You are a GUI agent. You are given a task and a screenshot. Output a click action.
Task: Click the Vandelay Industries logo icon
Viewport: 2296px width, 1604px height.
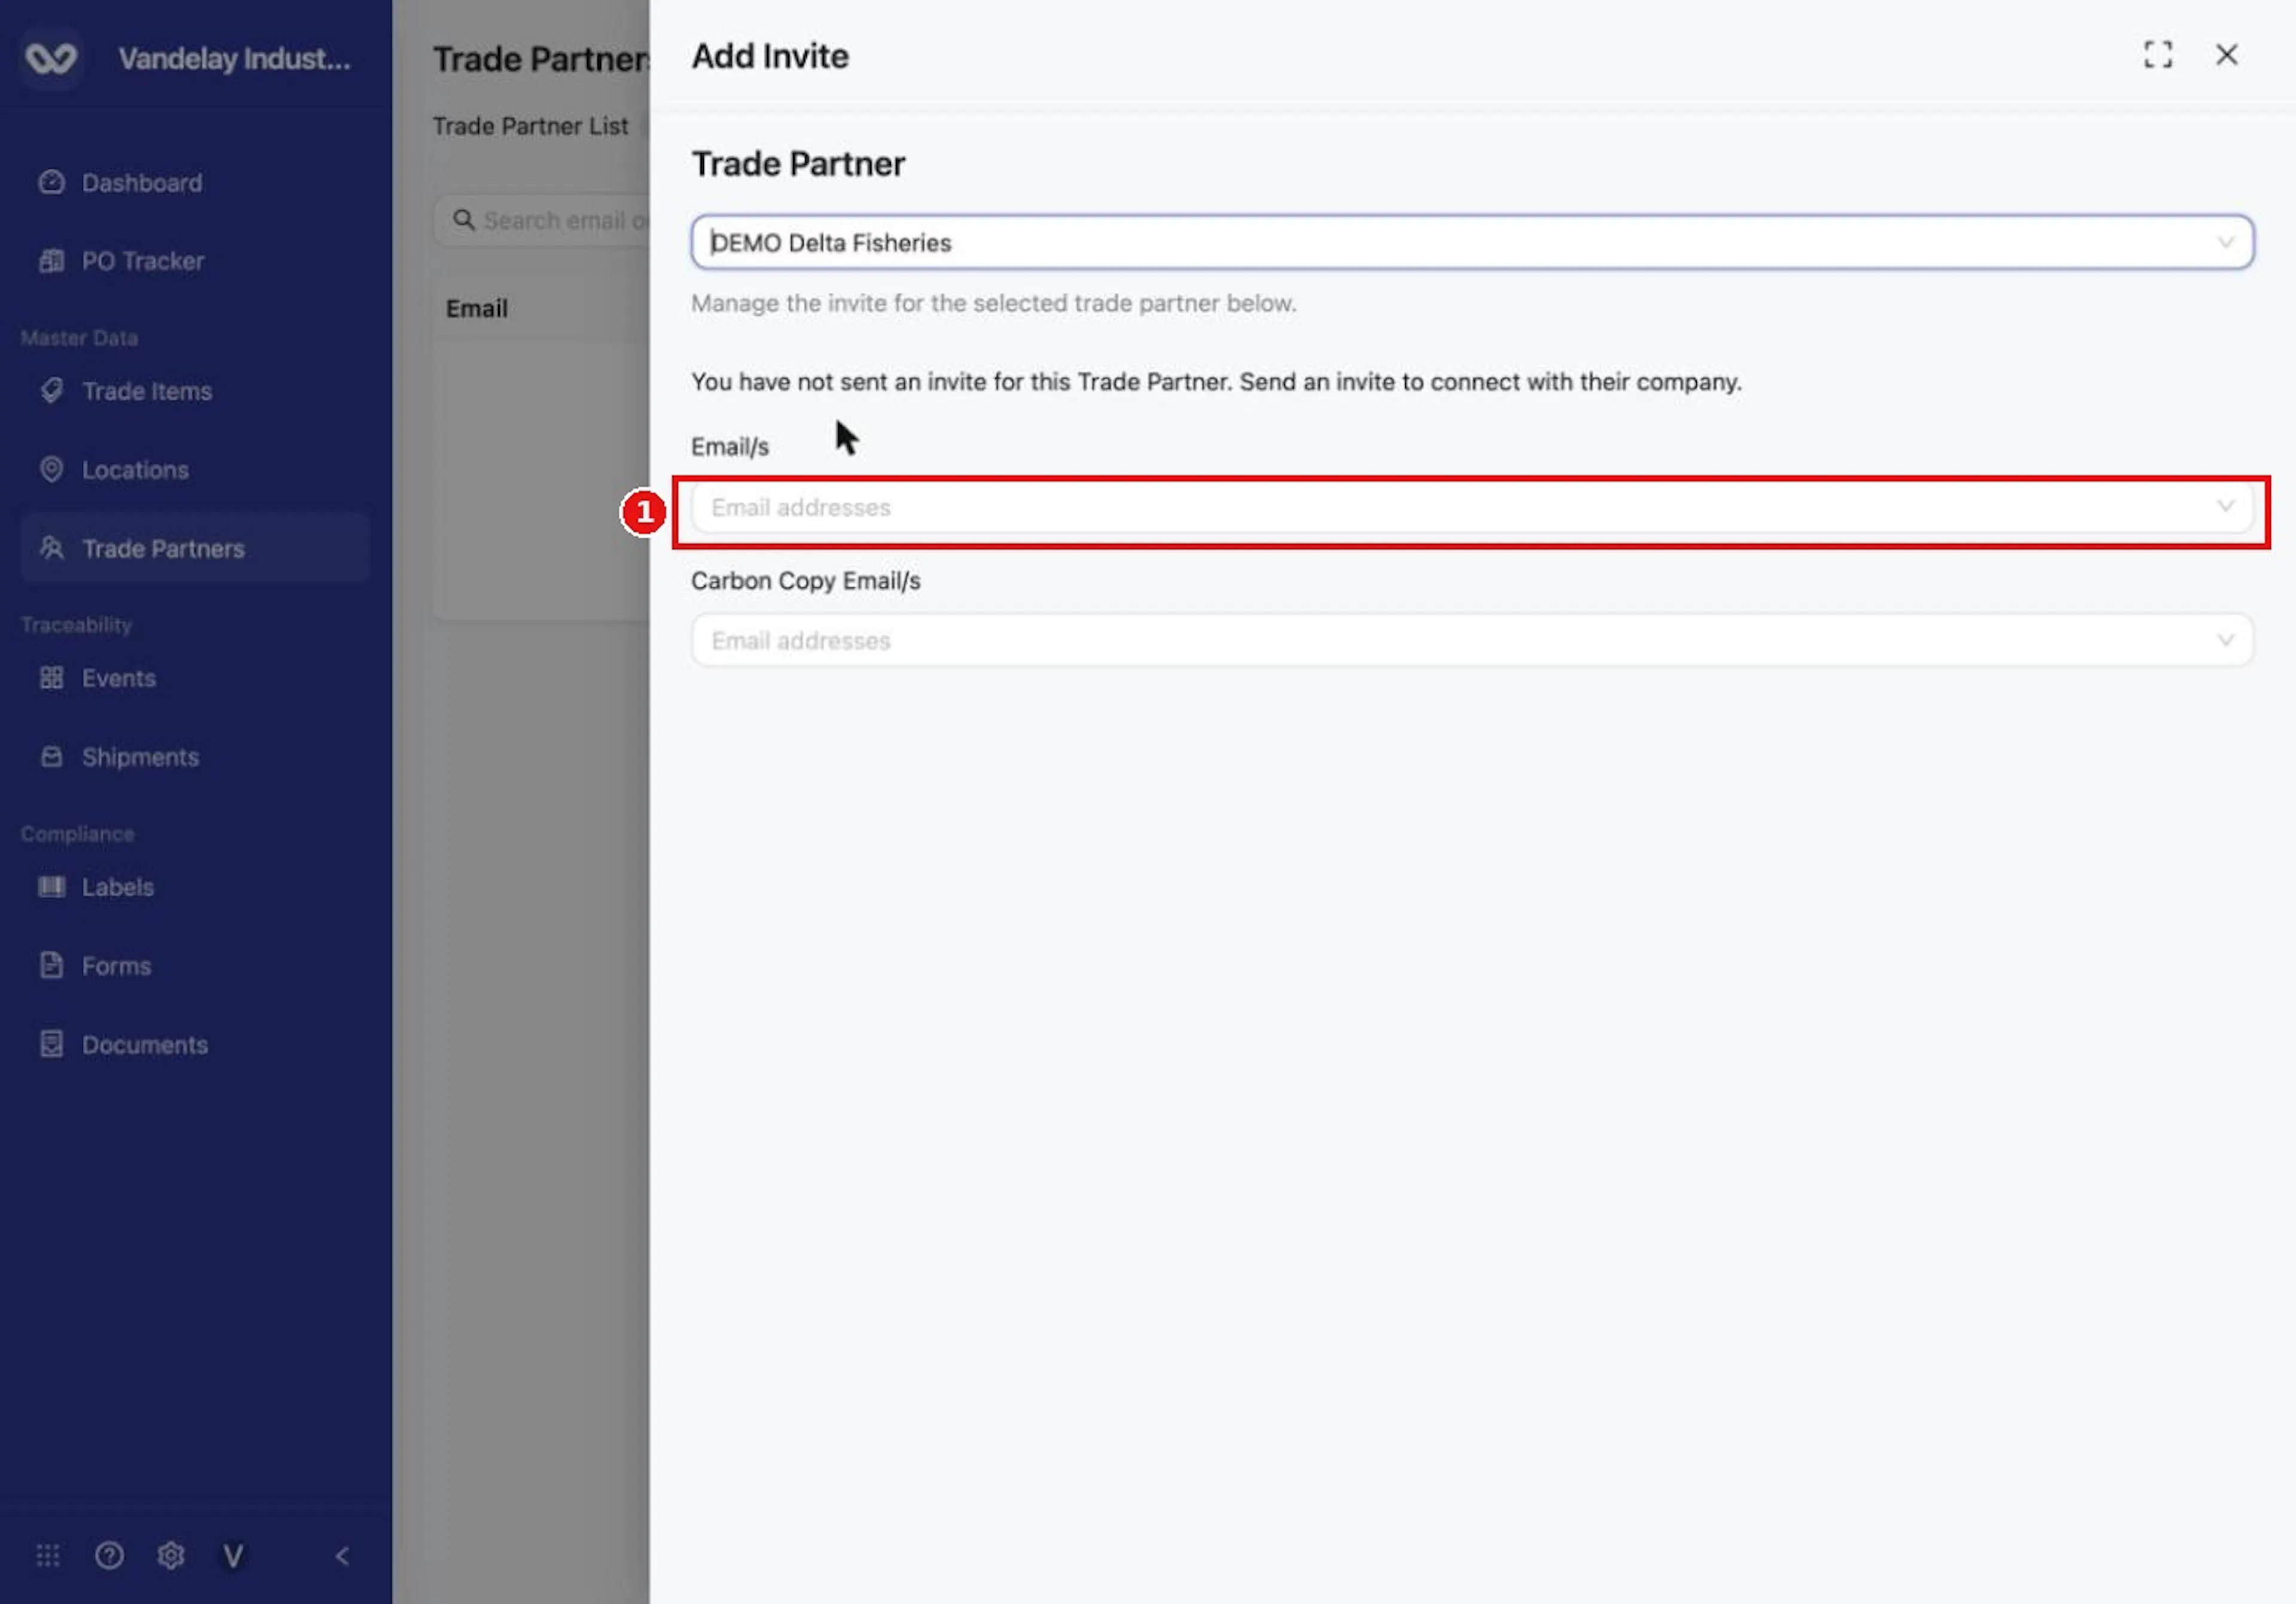click(x=51, y=58)
